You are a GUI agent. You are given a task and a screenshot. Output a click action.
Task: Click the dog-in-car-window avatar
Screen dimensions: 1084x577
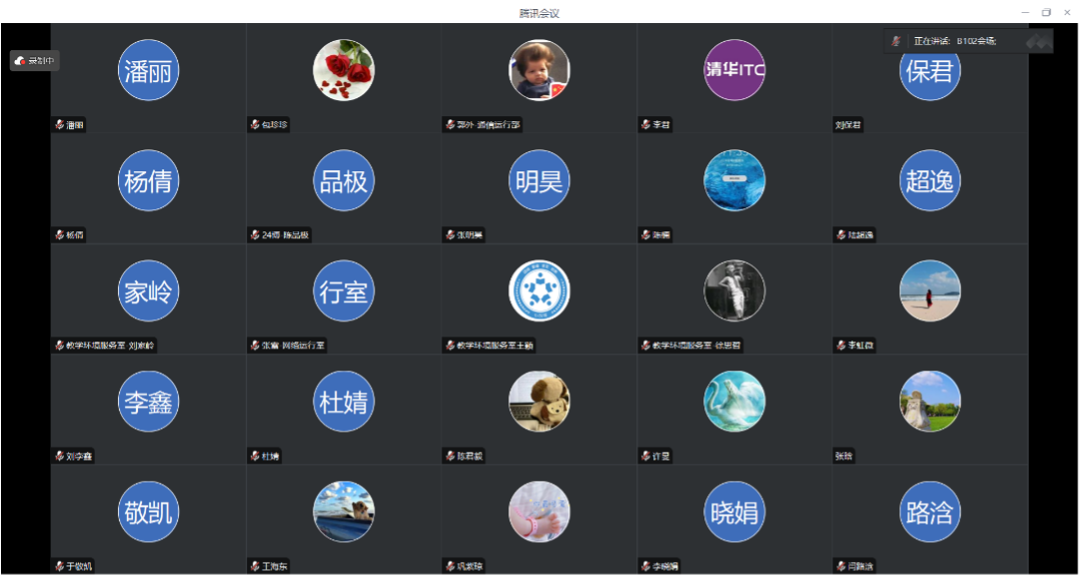344,512
